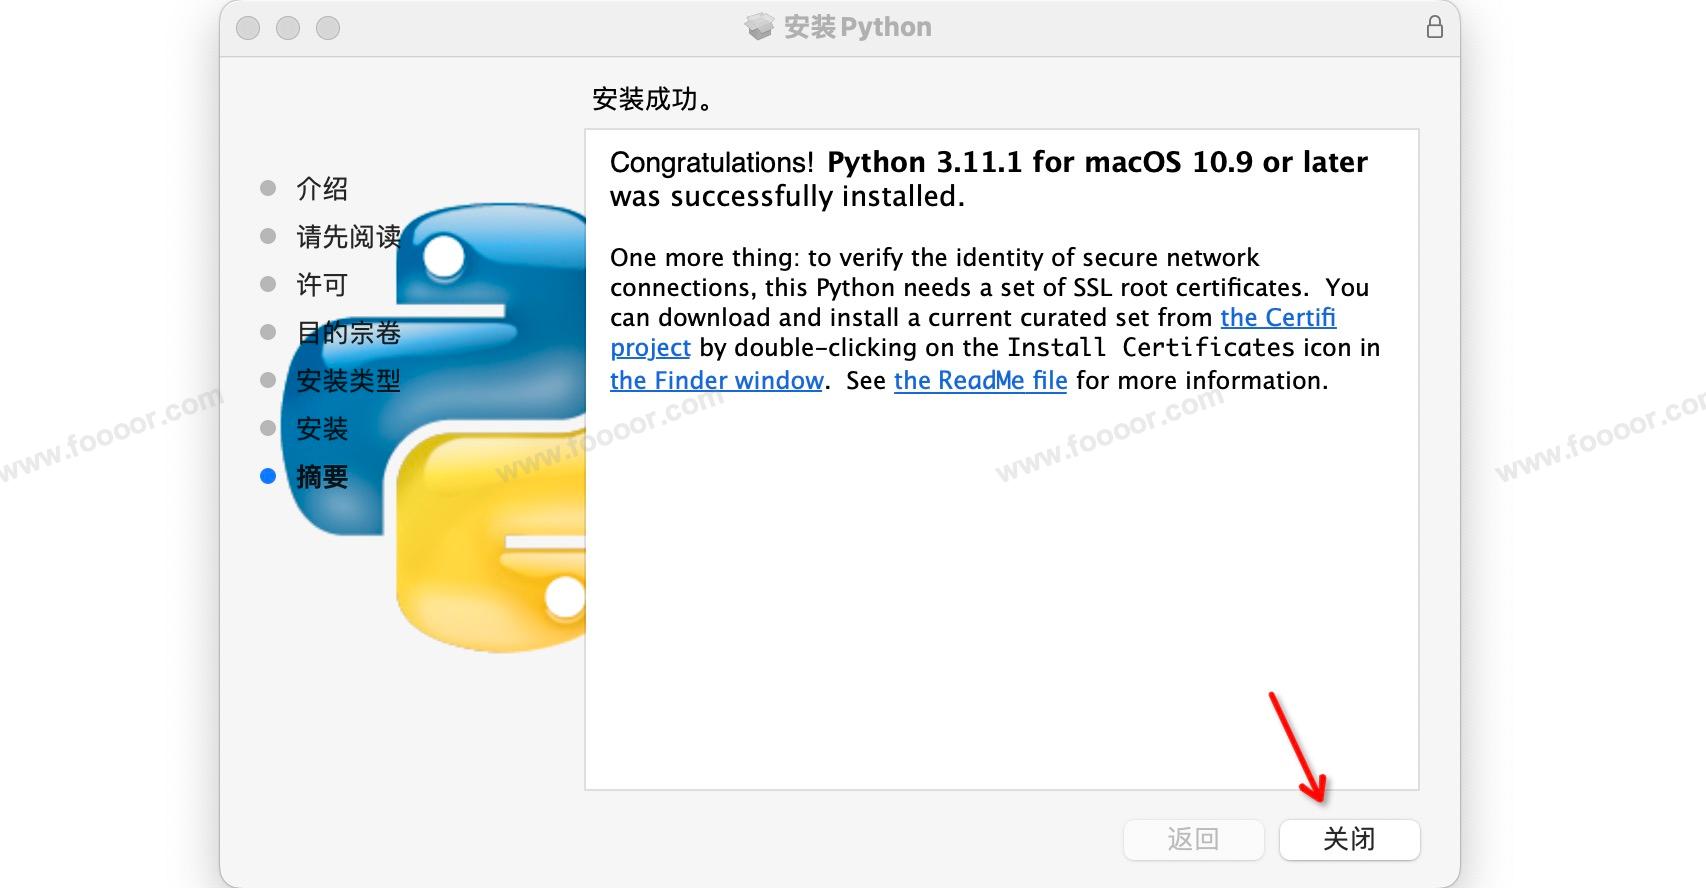Screen dimensions: 1706x888
Task: Choose the 安装类型 step
Action: tap(348, 381)
